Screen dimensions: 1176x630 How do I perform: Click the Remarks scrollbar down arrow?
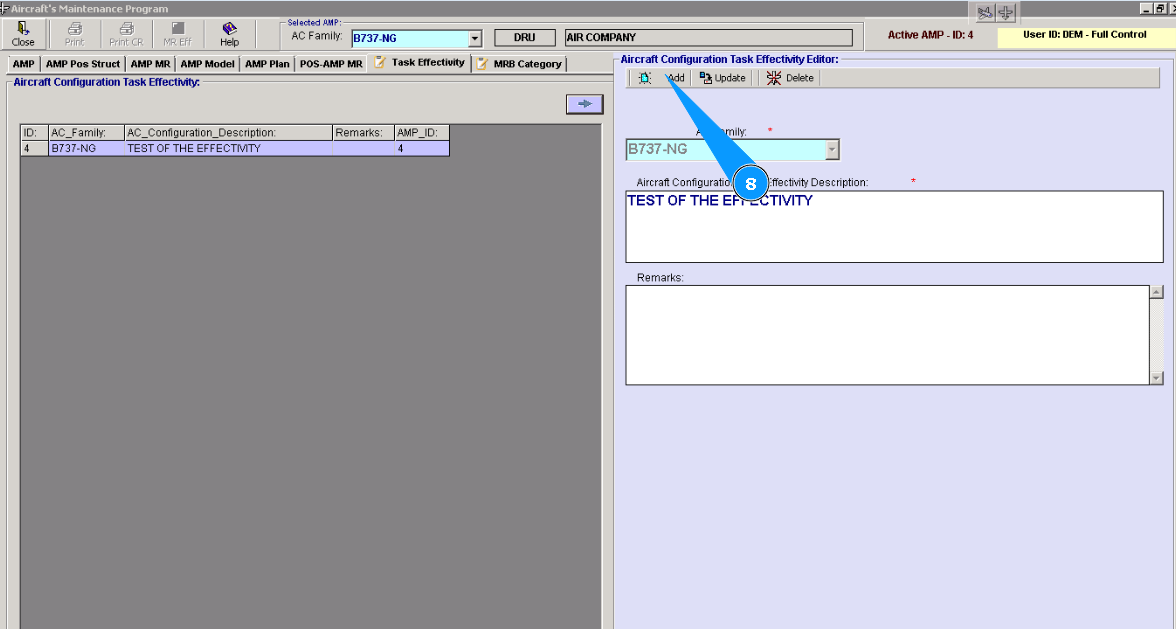[x=1156, y=379]
